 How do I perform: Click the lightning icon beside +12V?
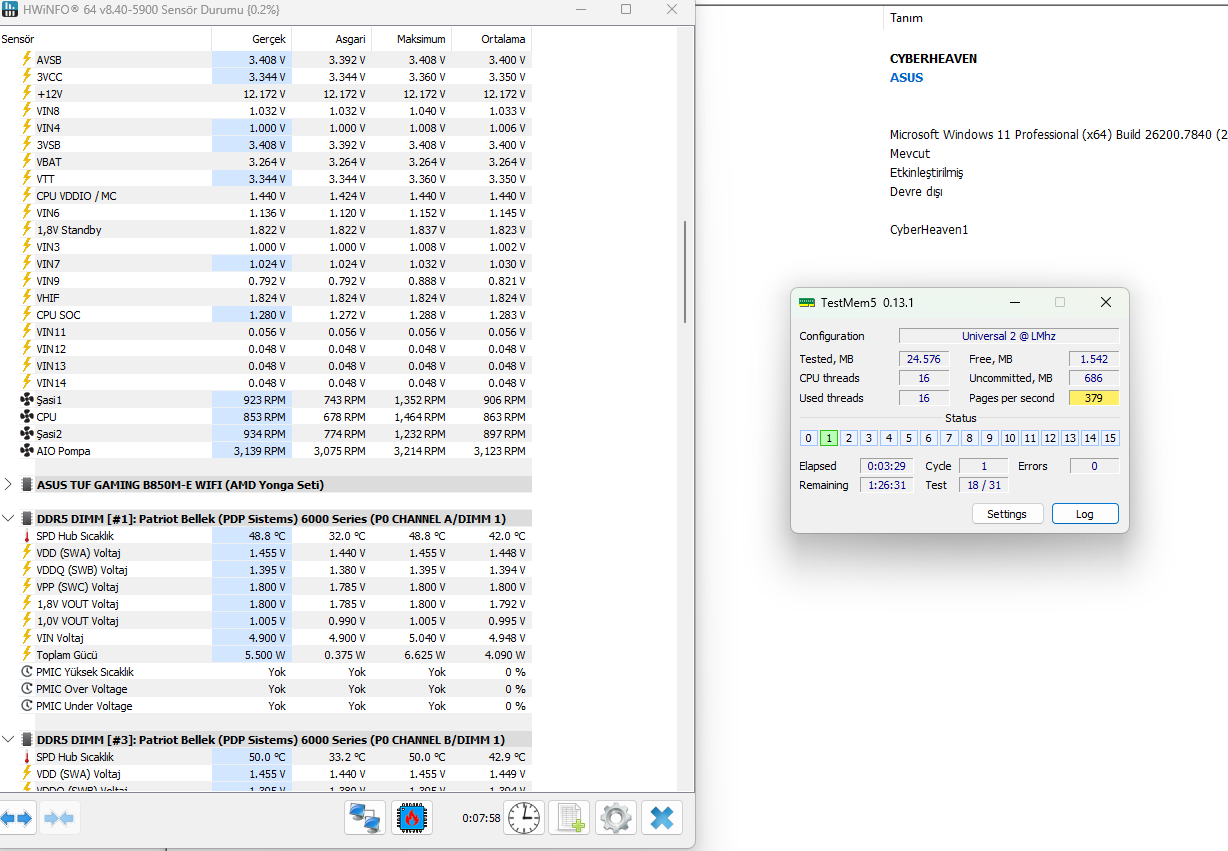(x=27, y=94)
